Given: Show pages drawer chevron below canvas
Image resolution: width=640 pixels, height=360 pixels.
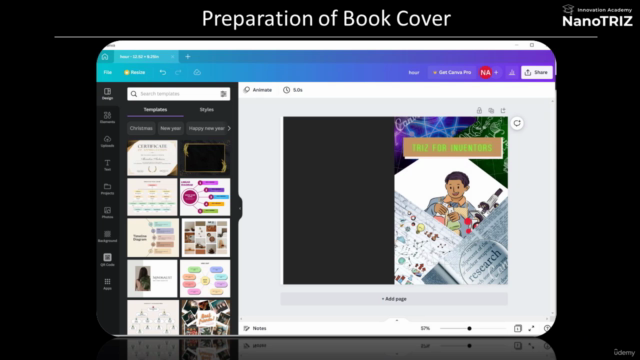Looking at the screenshot, I should (x=396, y=320).
